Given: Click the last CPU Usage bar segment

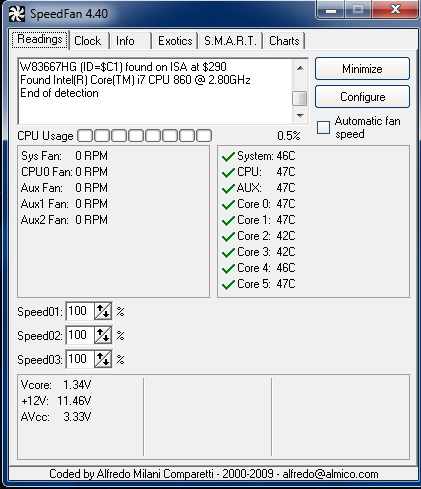Looking at the screenshot, I should click(204, 136).
